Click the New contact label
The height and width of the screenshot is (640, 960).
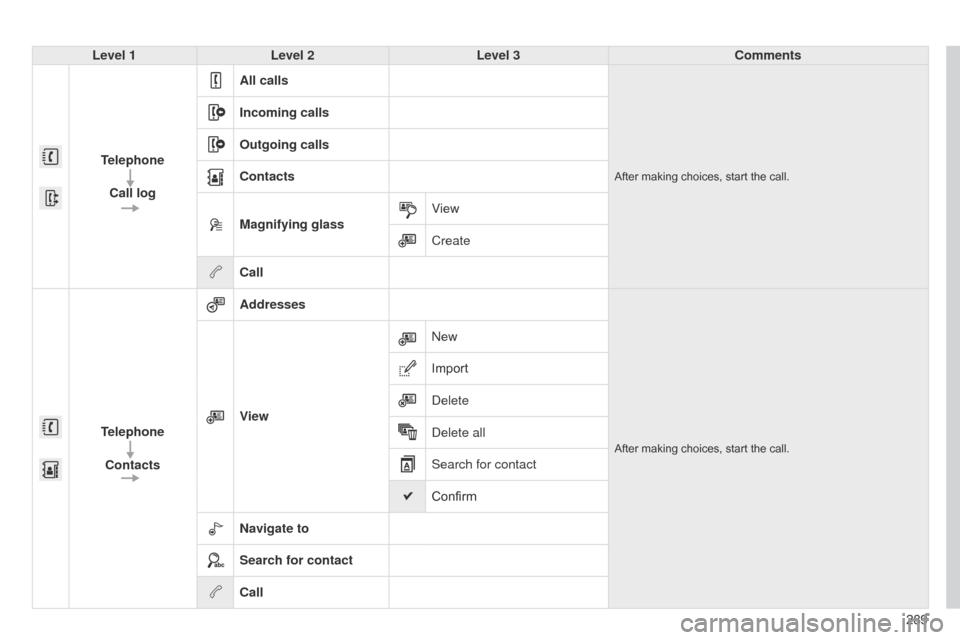pyautogui.click(x=444, y=337)
